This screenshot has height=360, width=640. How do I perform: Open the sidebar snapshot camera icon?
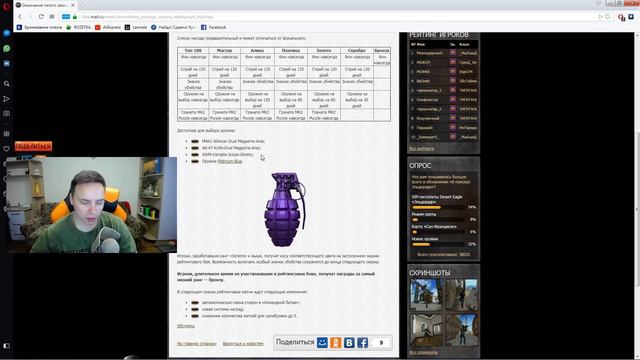coord(7,113)
